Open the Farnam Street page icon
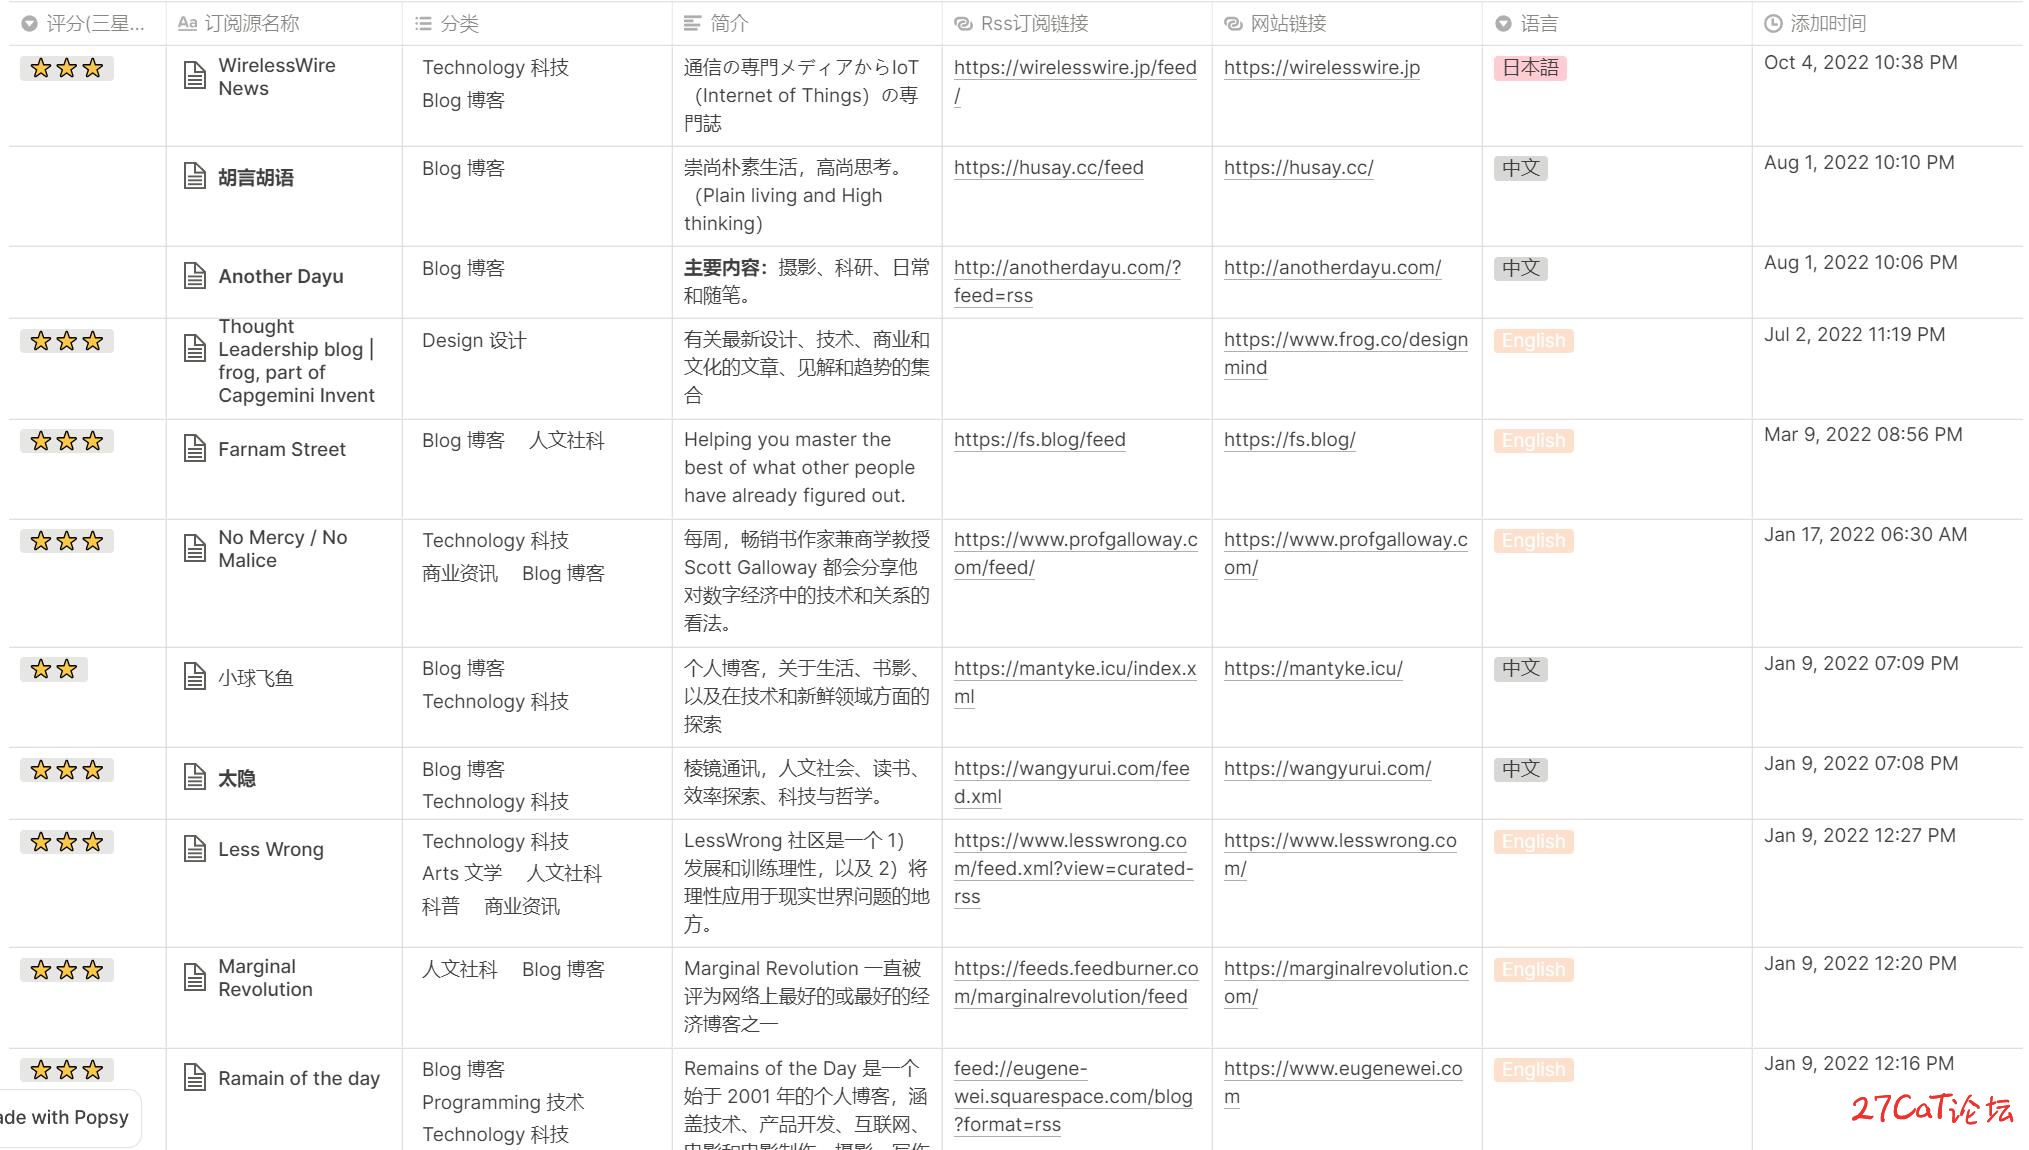2029x1150 pixels. click(x=195, y=449)
